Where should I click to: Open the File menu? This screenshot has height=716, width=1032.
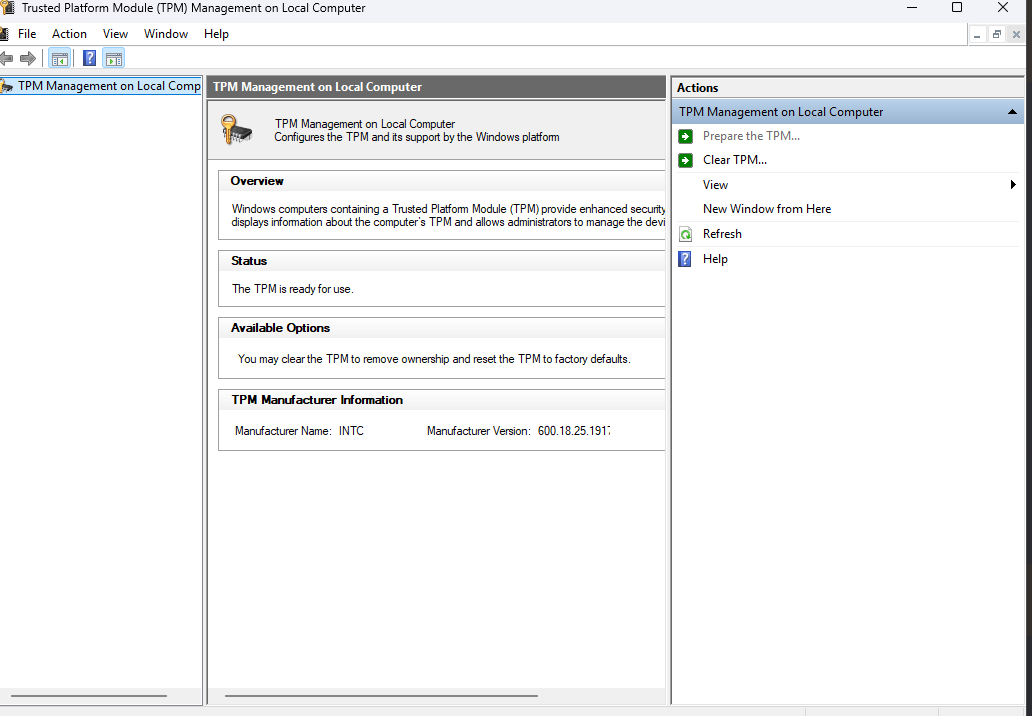click(27, 34)
